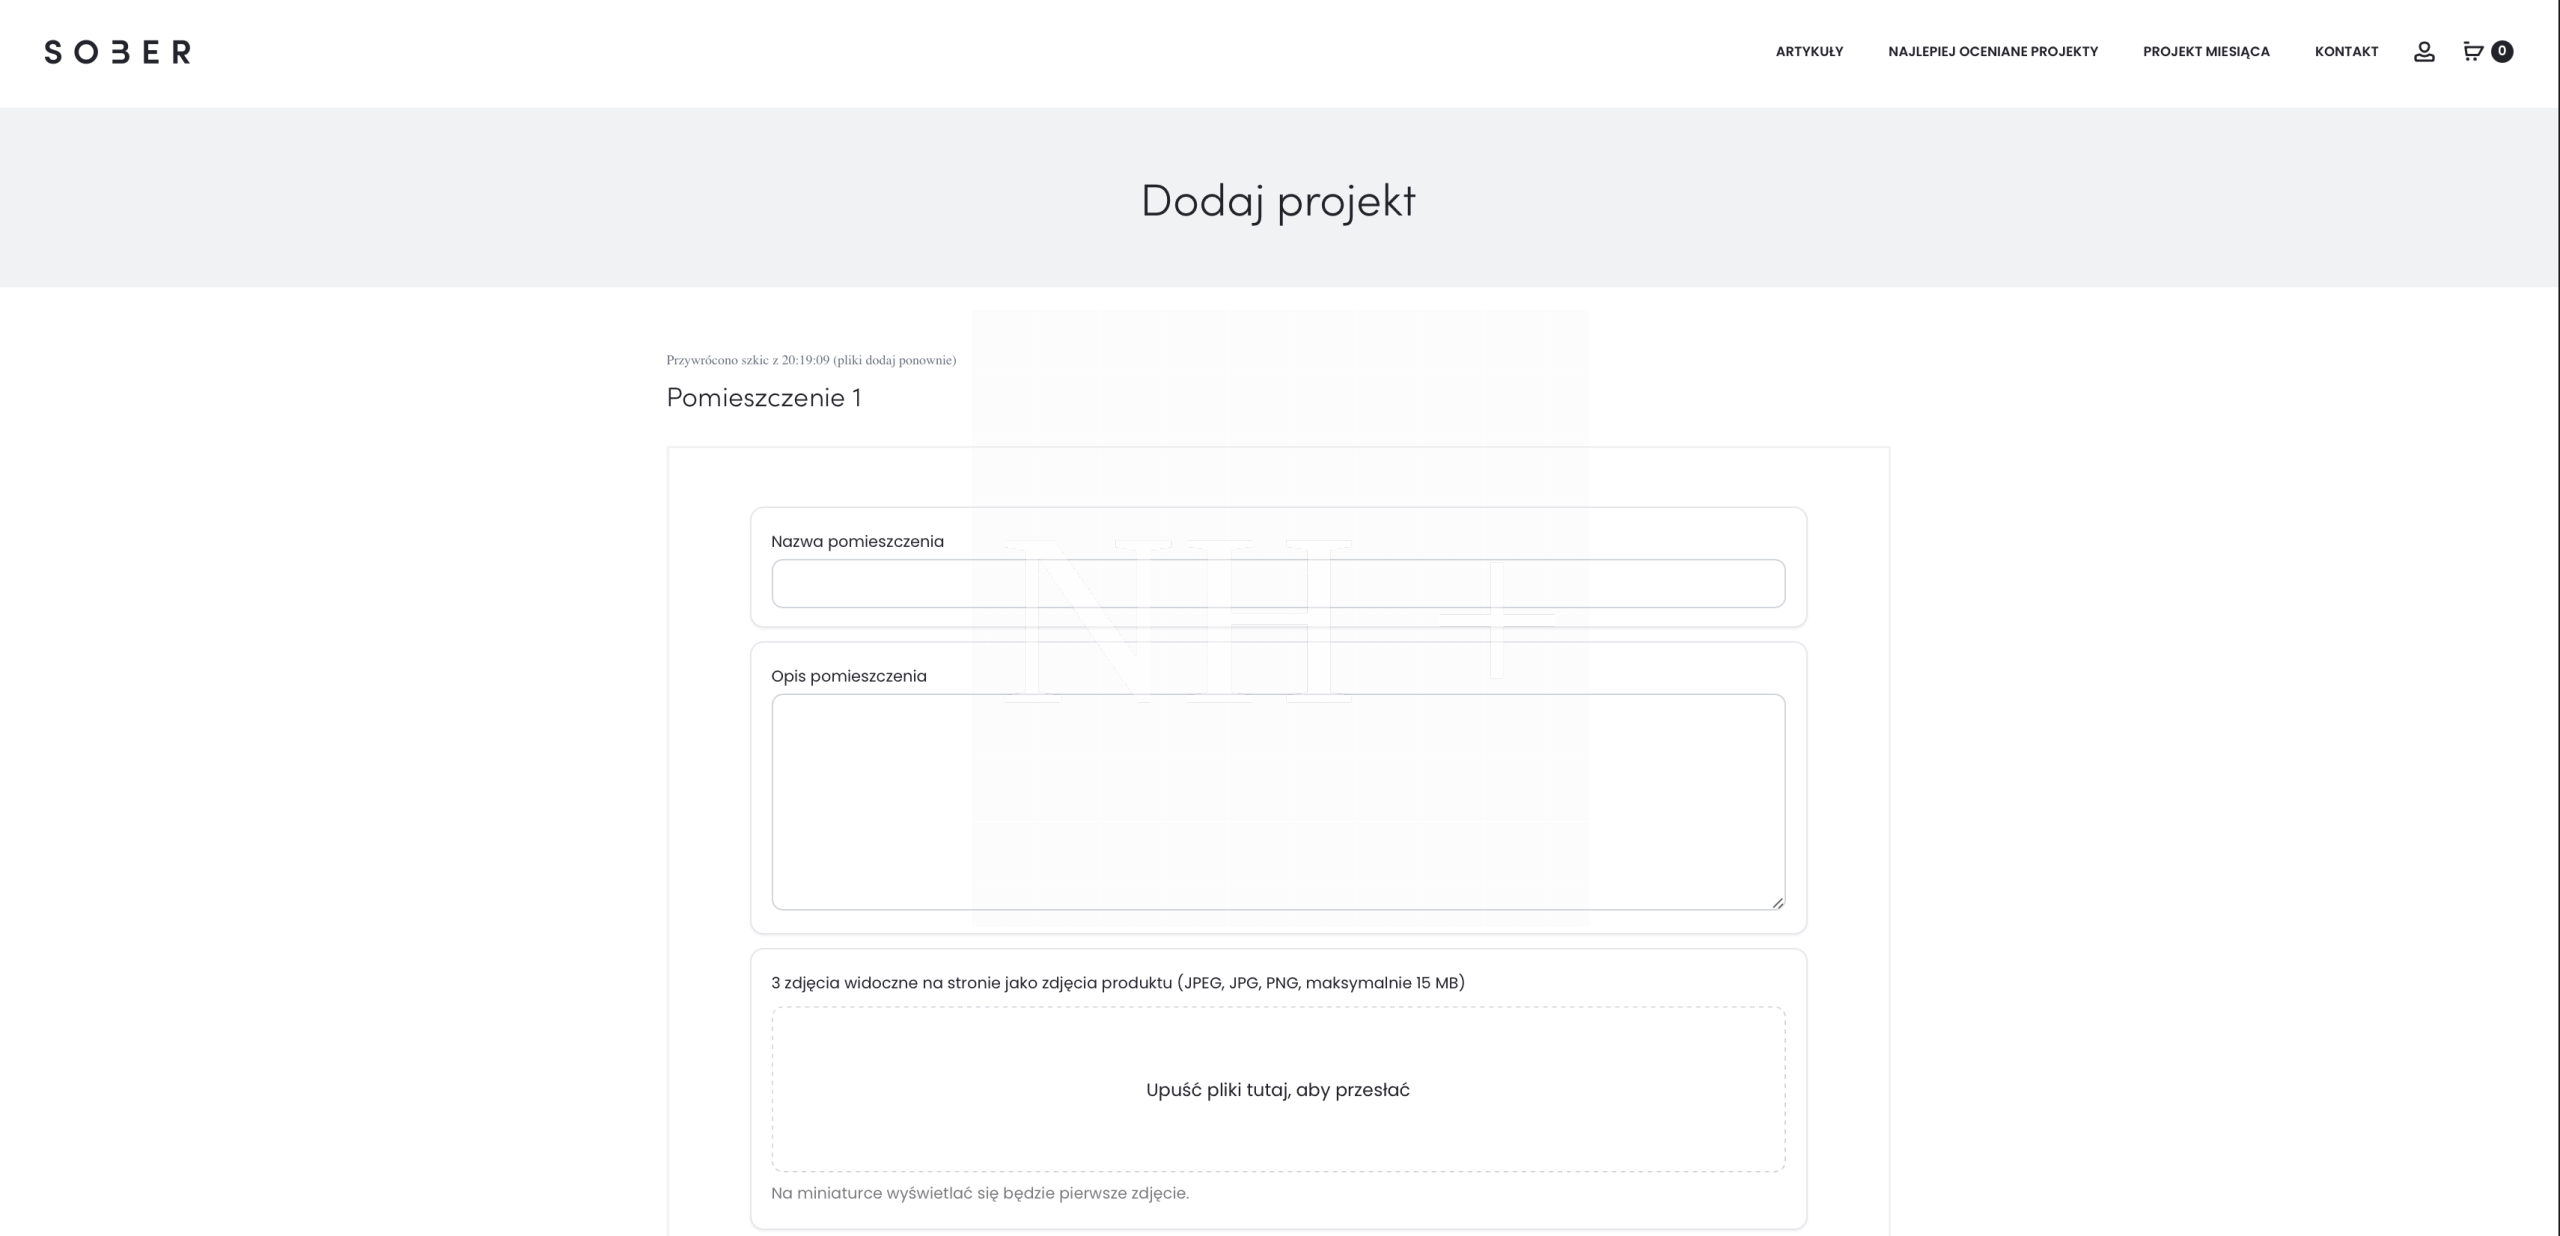This screenshot has width=2560, height=1236.
Task: Click the 3 zdjęcia widoczne label
Action: pos(1117,983)
